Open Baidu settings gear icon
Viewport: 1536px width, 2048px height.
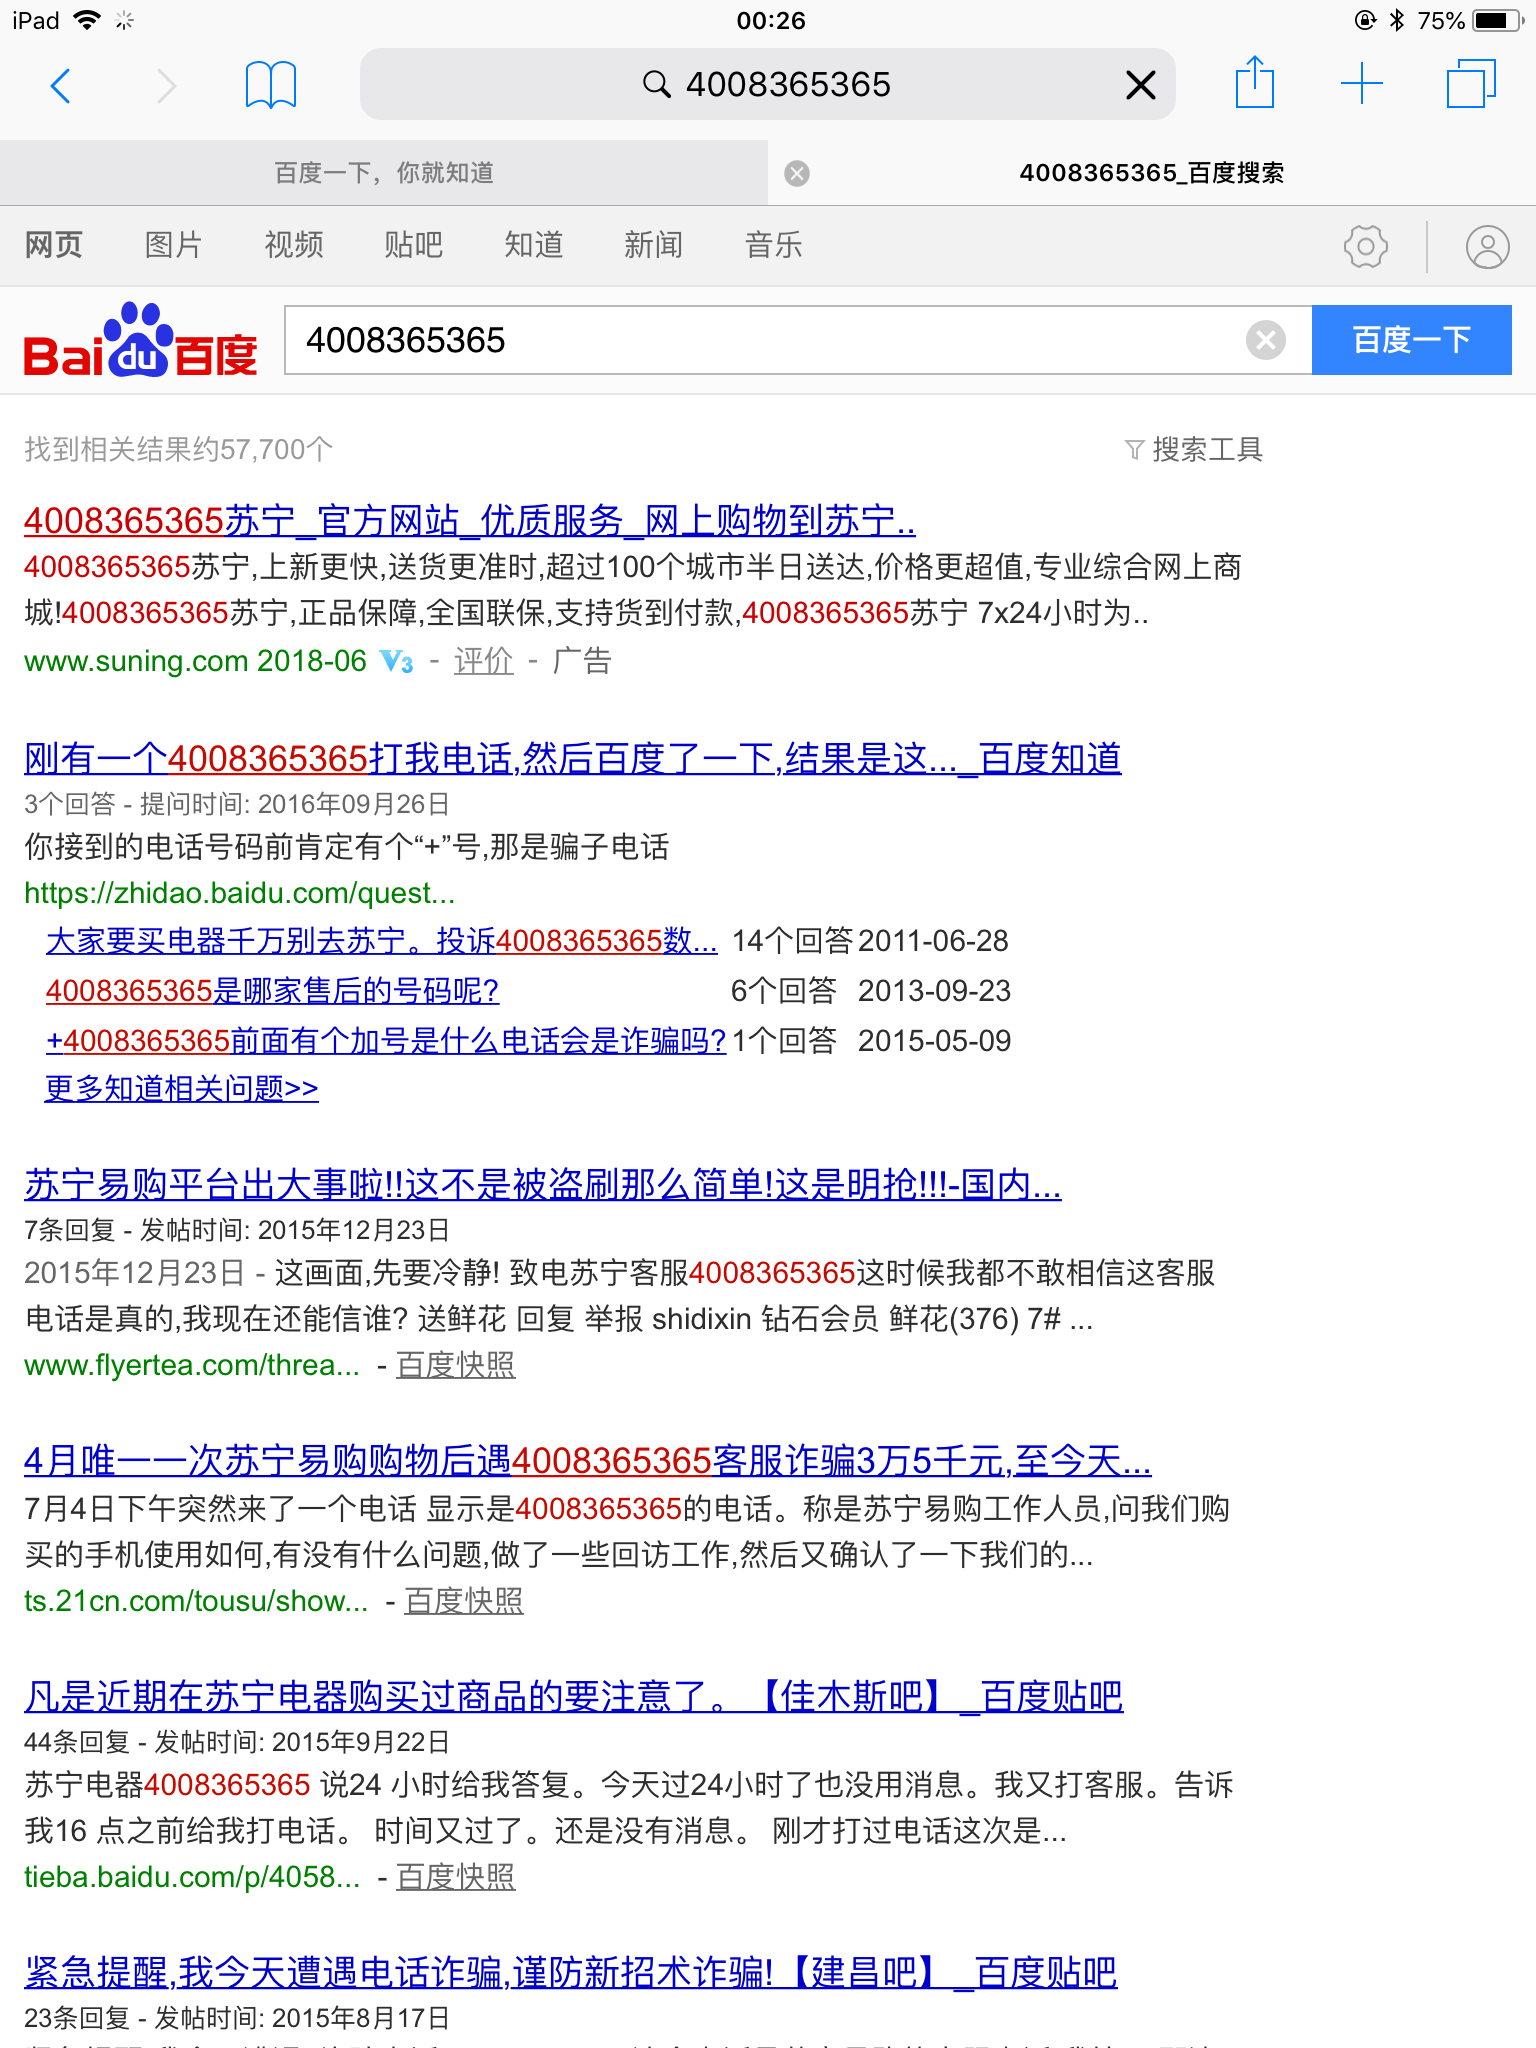1366,246
